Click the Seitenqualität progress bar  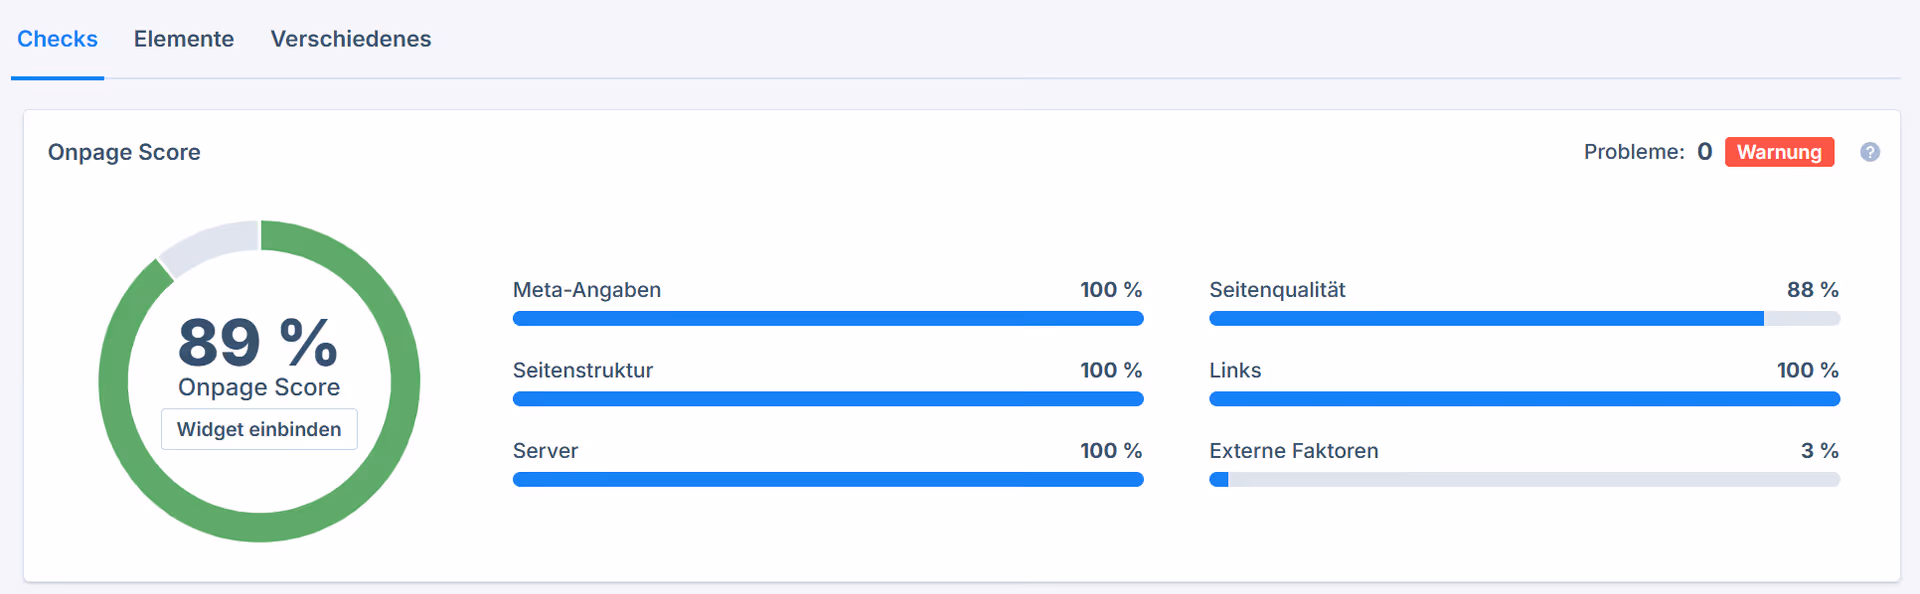tap(1524, 318)
